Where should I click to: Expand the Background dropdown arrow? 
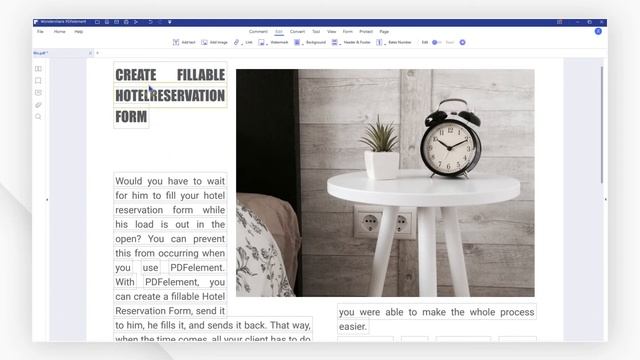click(303, 43)
